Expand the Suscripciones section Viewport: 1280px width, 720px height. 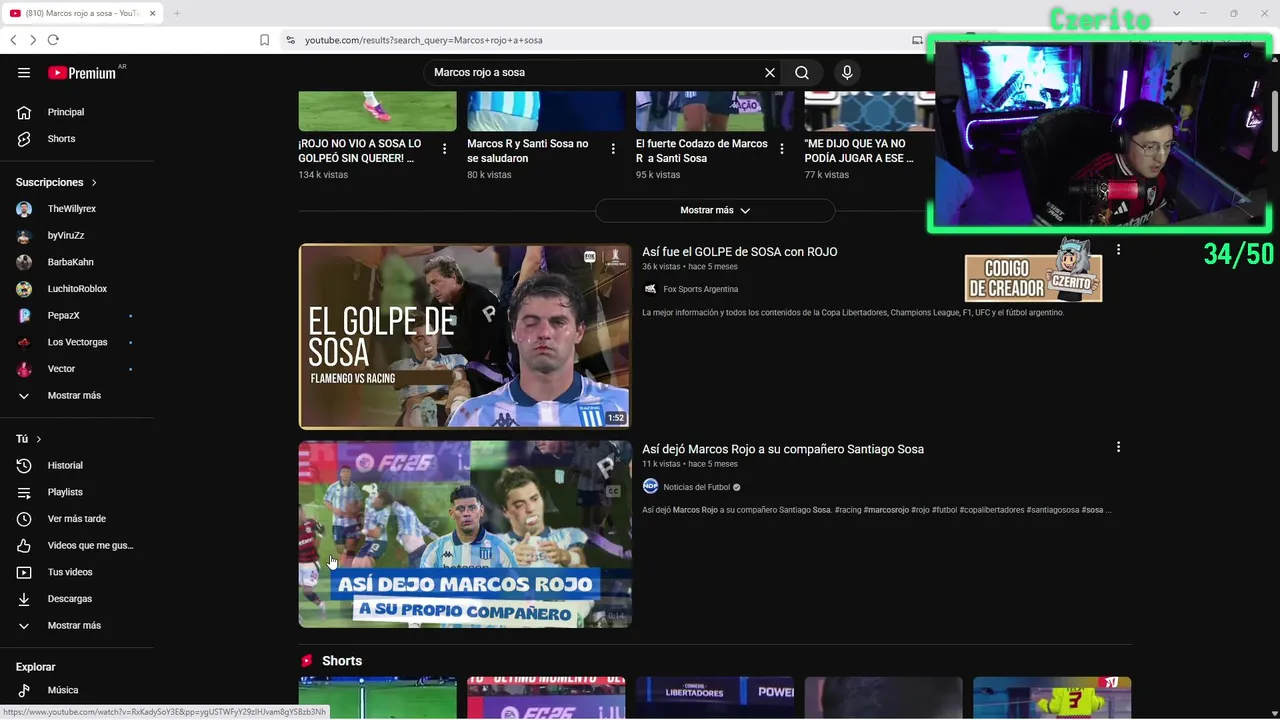(x=56, y=182)
